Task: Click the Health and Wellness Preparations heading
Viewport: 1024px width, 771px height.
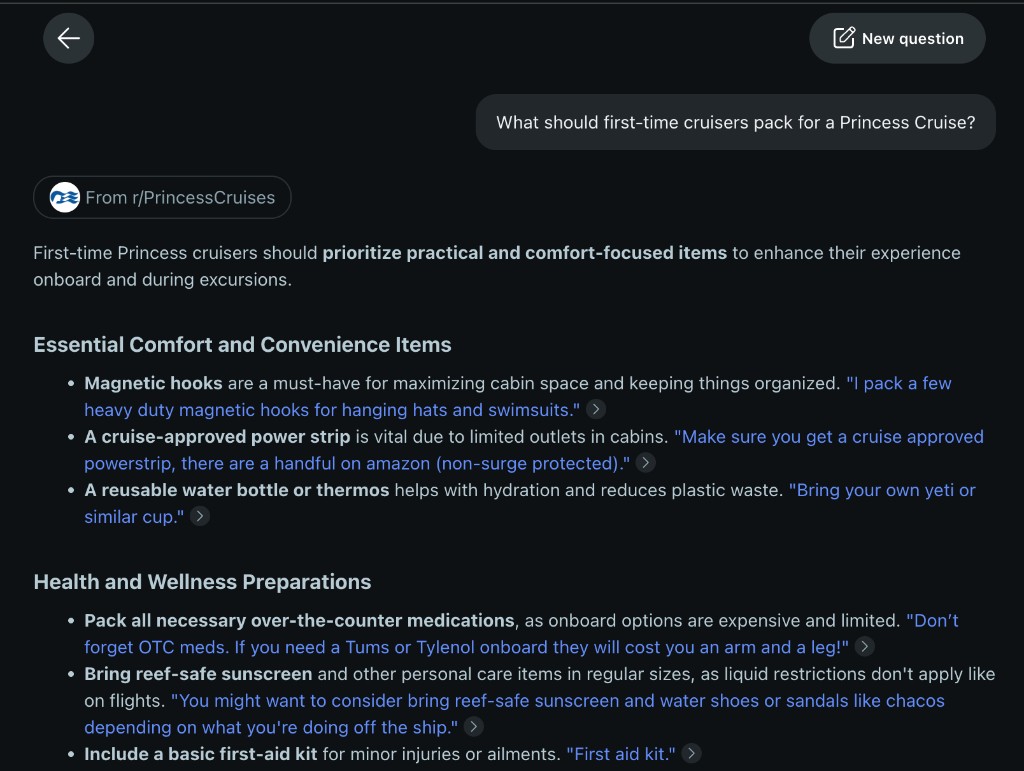Action: point(202,582)
